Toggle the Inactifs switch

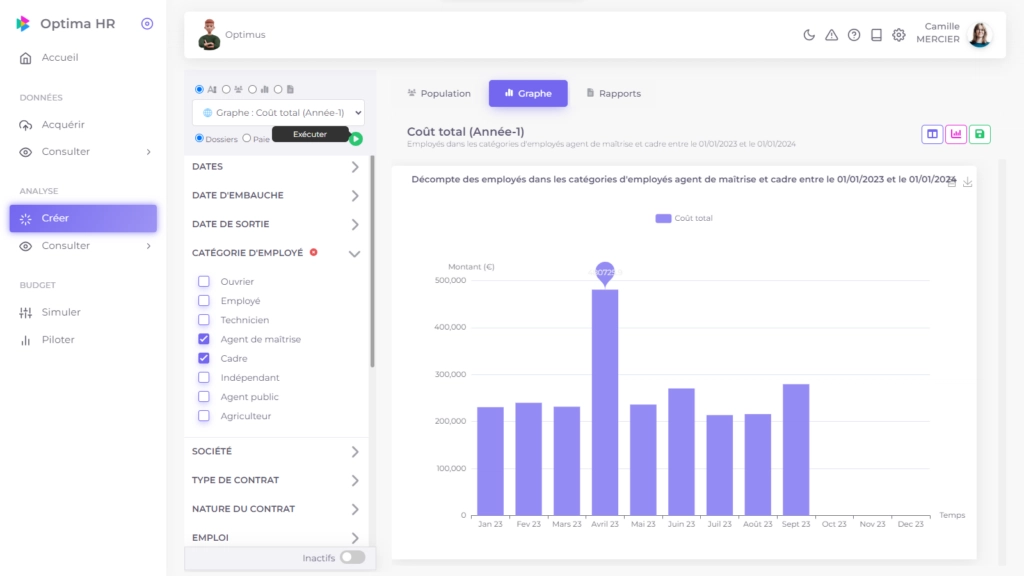tap(352, 557)
